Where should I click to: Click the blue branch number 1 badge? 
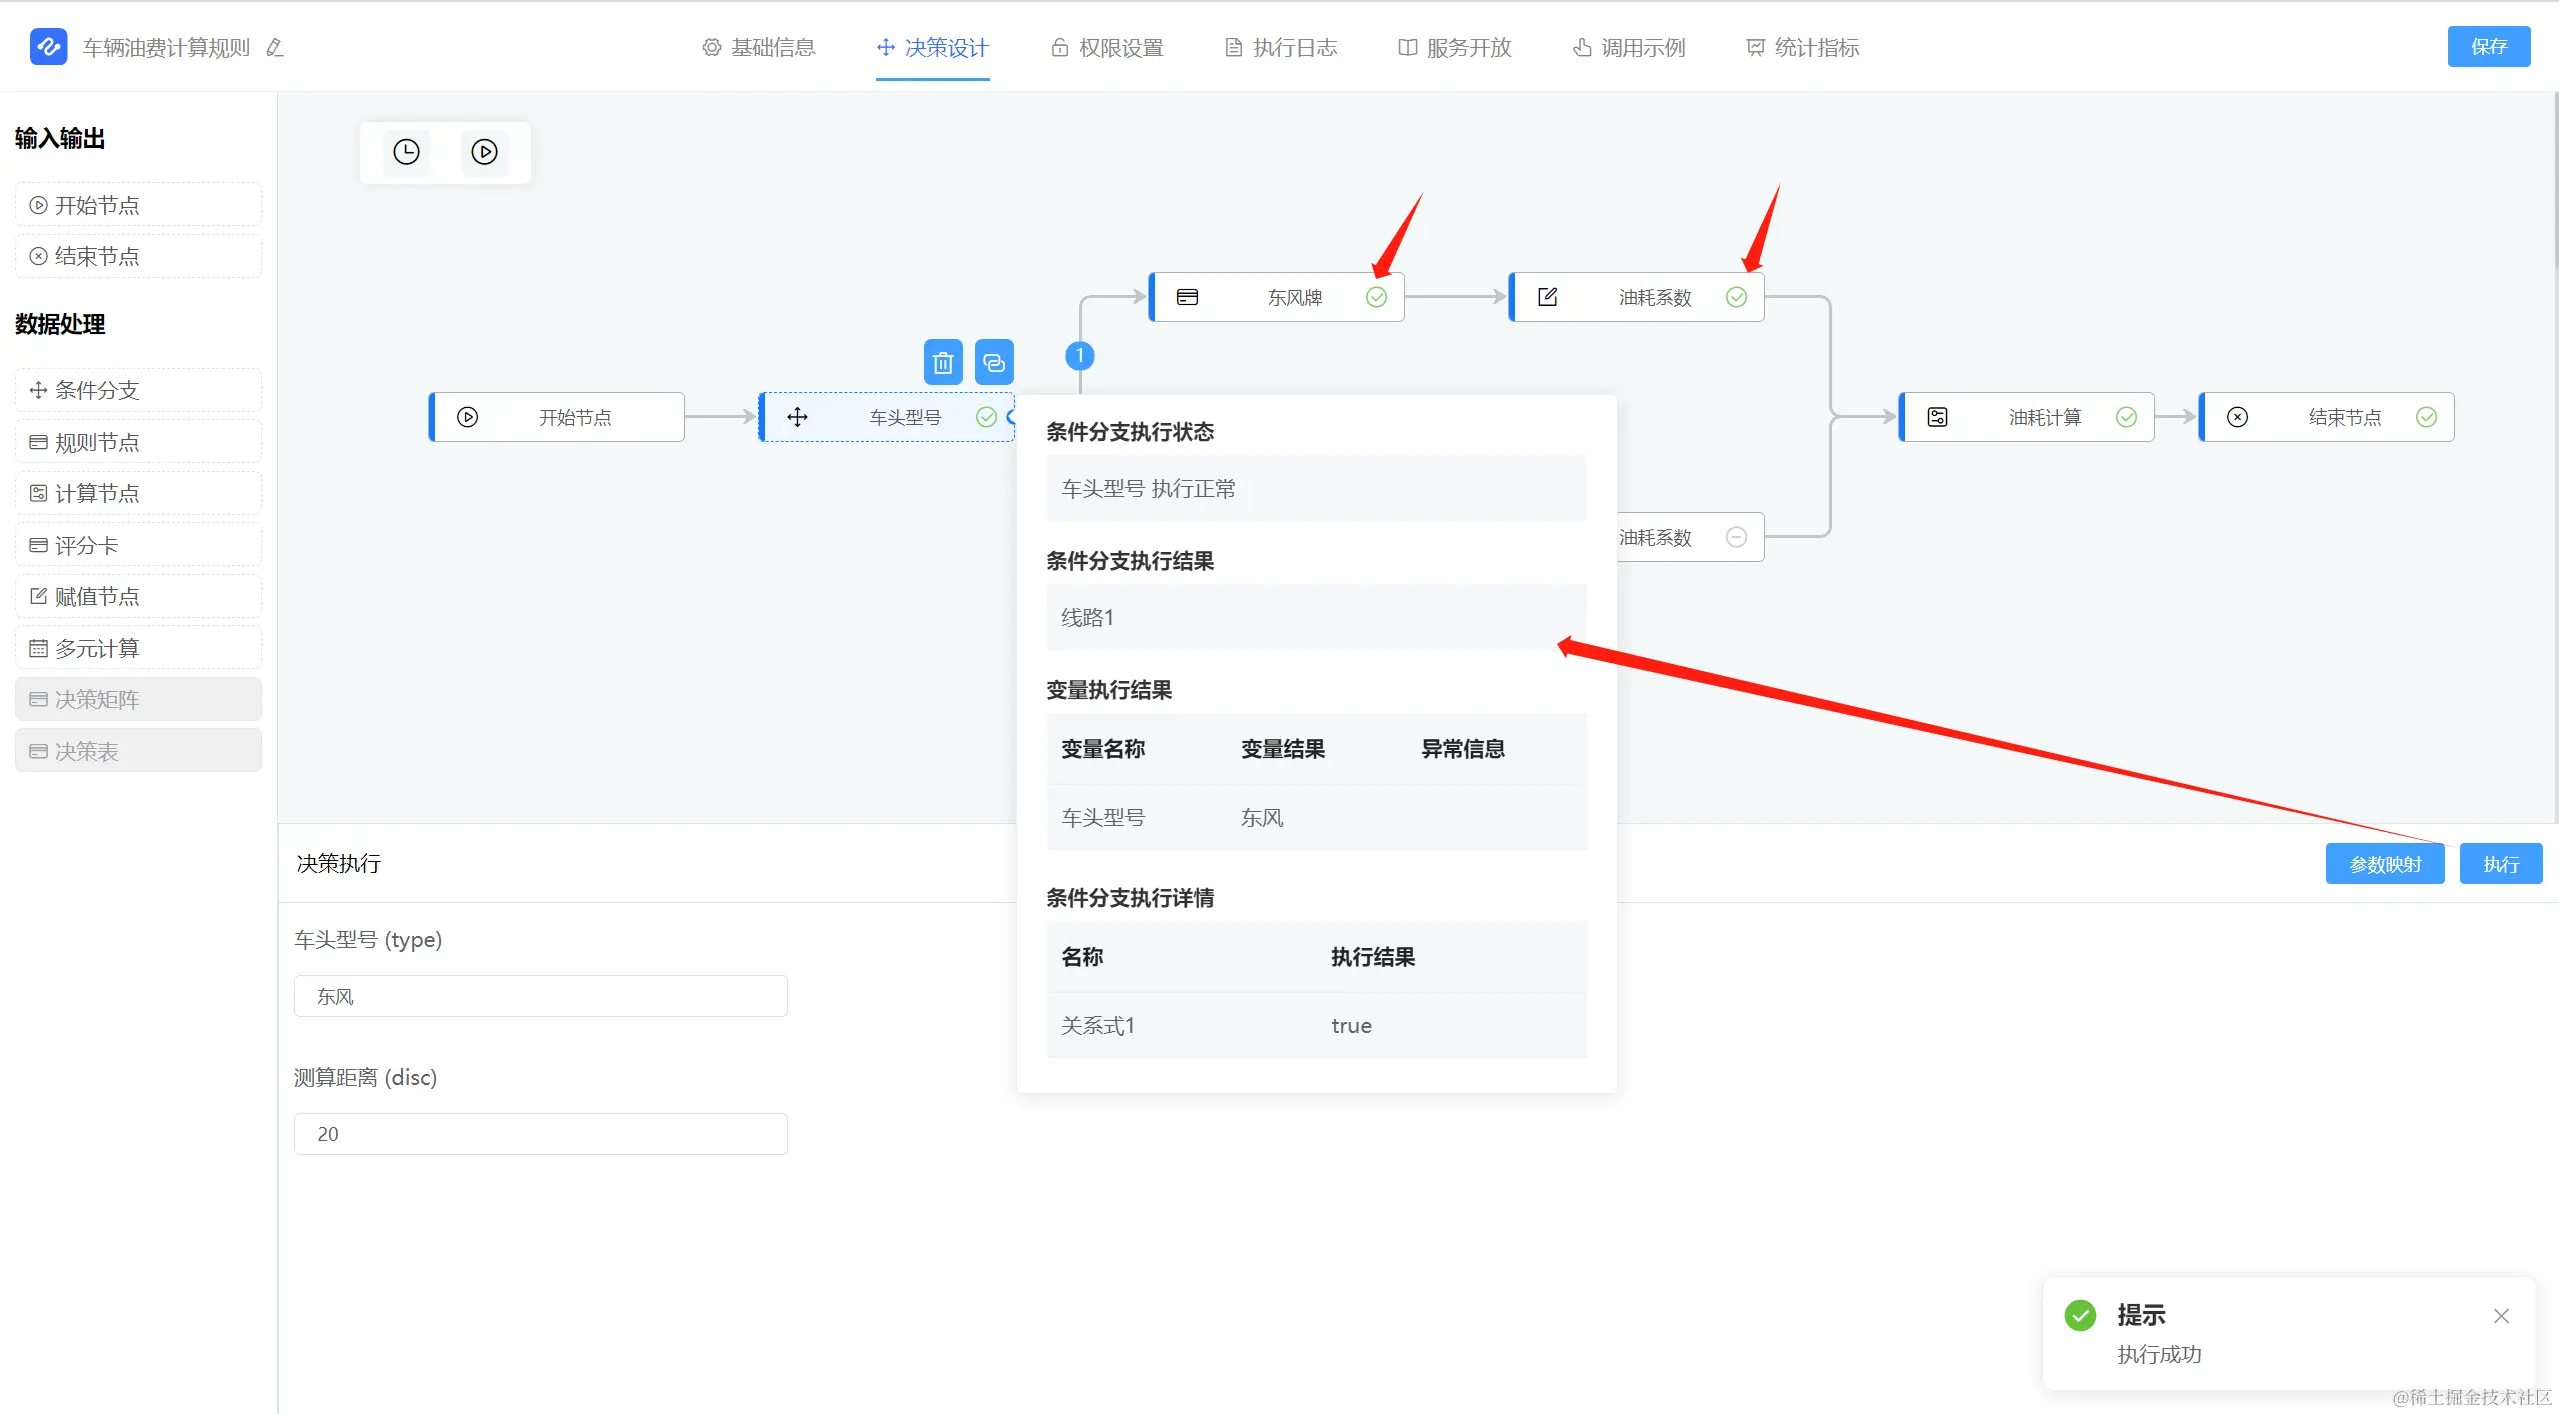tap(1079, 355)
